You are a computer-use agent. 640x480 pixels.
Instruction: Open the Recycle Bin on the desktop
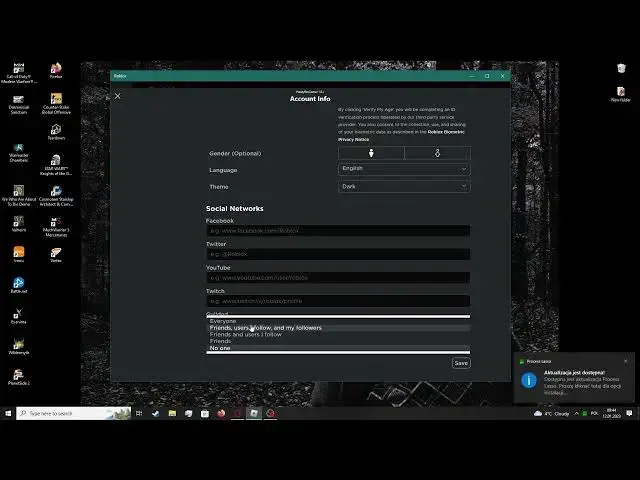point(621,68)
